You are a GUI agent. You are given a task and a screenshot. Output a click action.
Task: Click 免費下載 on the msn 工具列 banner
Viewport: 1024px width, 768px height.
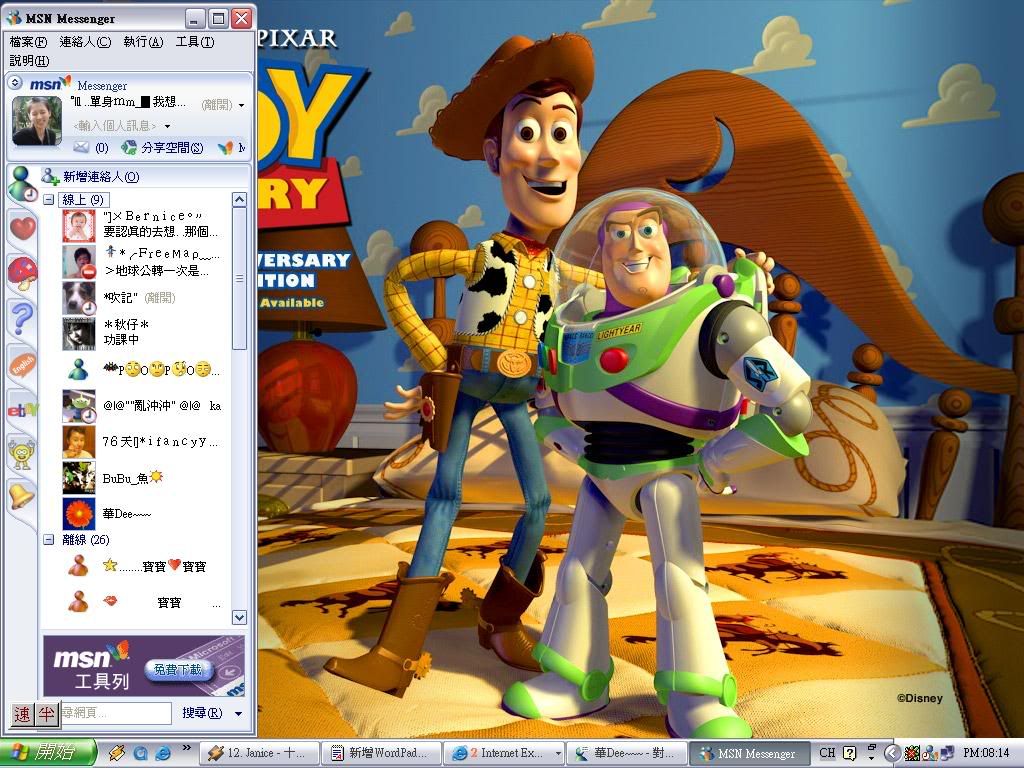(178, 669)
